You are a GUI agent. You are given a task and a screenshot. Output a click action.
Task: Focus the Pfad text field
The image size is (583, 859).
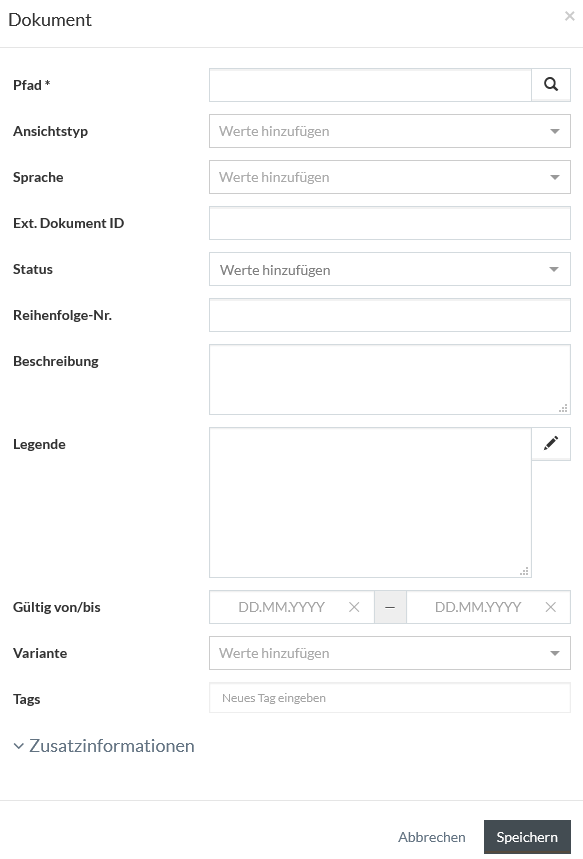tap(370, 85)
